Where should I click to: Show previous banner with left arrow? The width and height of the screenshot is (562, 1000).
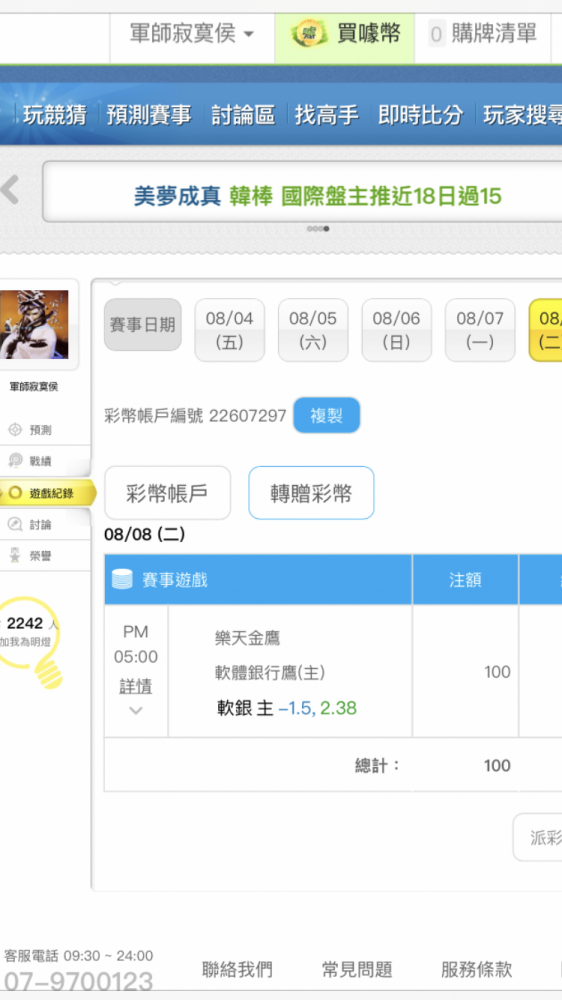(x=10, y=190)
